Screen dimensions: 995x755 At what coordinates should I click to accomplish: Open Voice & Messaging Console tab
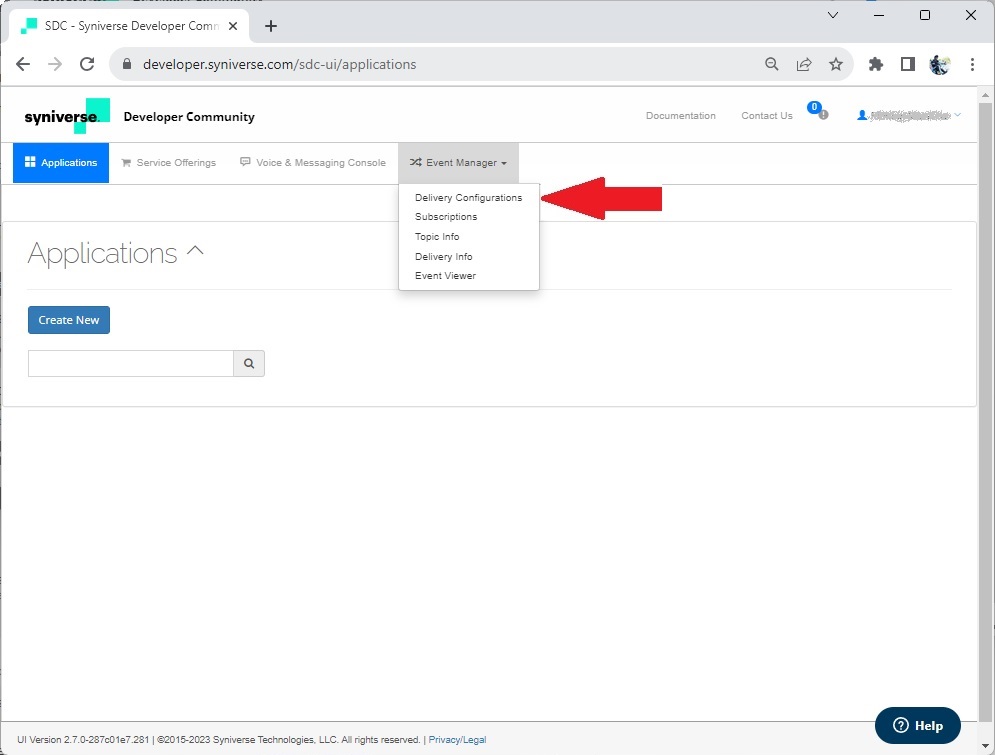pos(313,162)
